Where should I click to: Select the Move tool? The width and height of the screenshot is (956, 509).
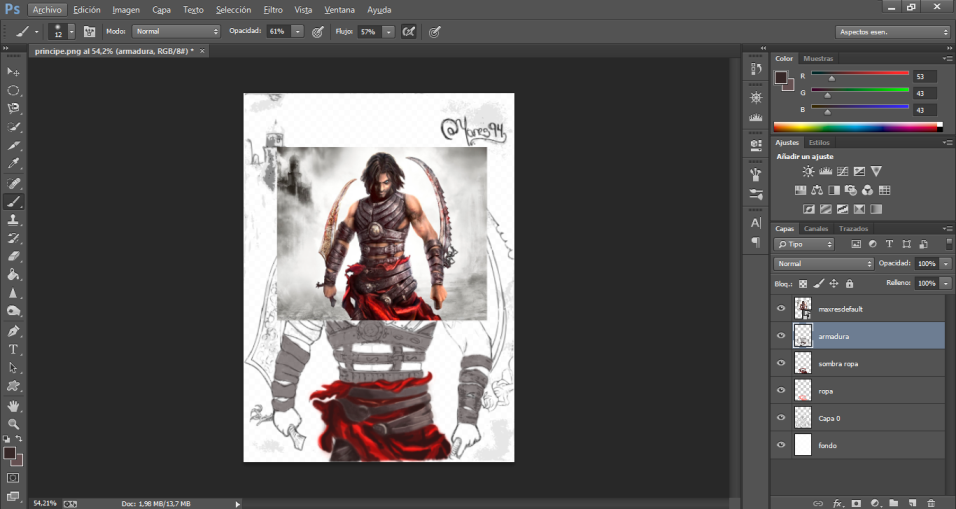click(x=14, y=72)
